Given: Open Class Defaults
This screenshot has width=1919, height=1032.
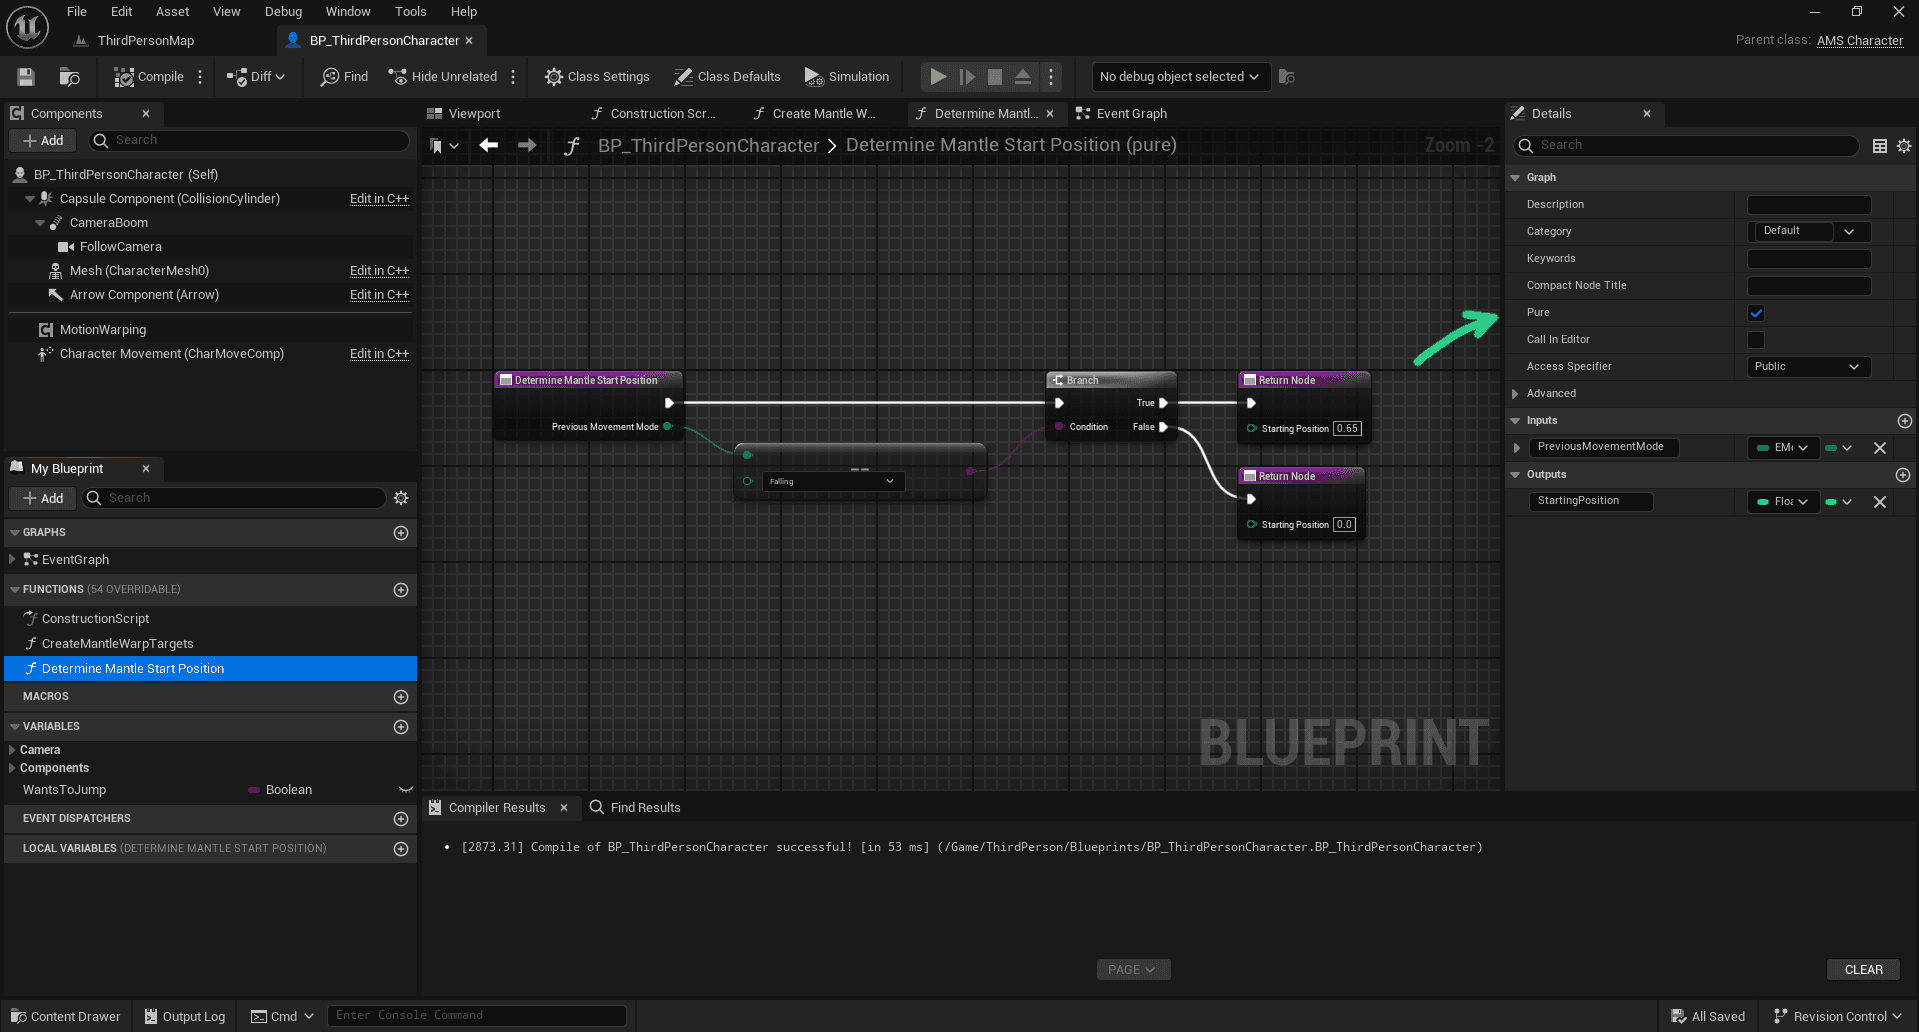Looking at the screenshot, I should click(727, 77).
